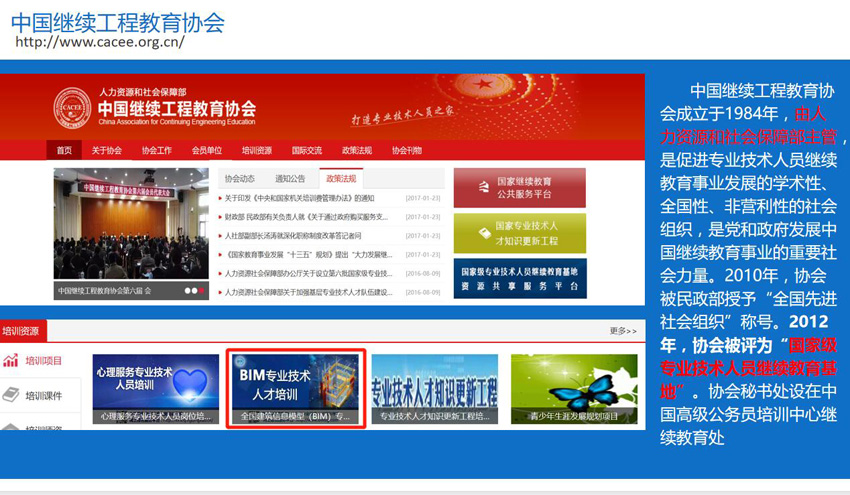Select the first white carousel dot
The height and width of the screenshot is (495, 850).
coord(188,291)
